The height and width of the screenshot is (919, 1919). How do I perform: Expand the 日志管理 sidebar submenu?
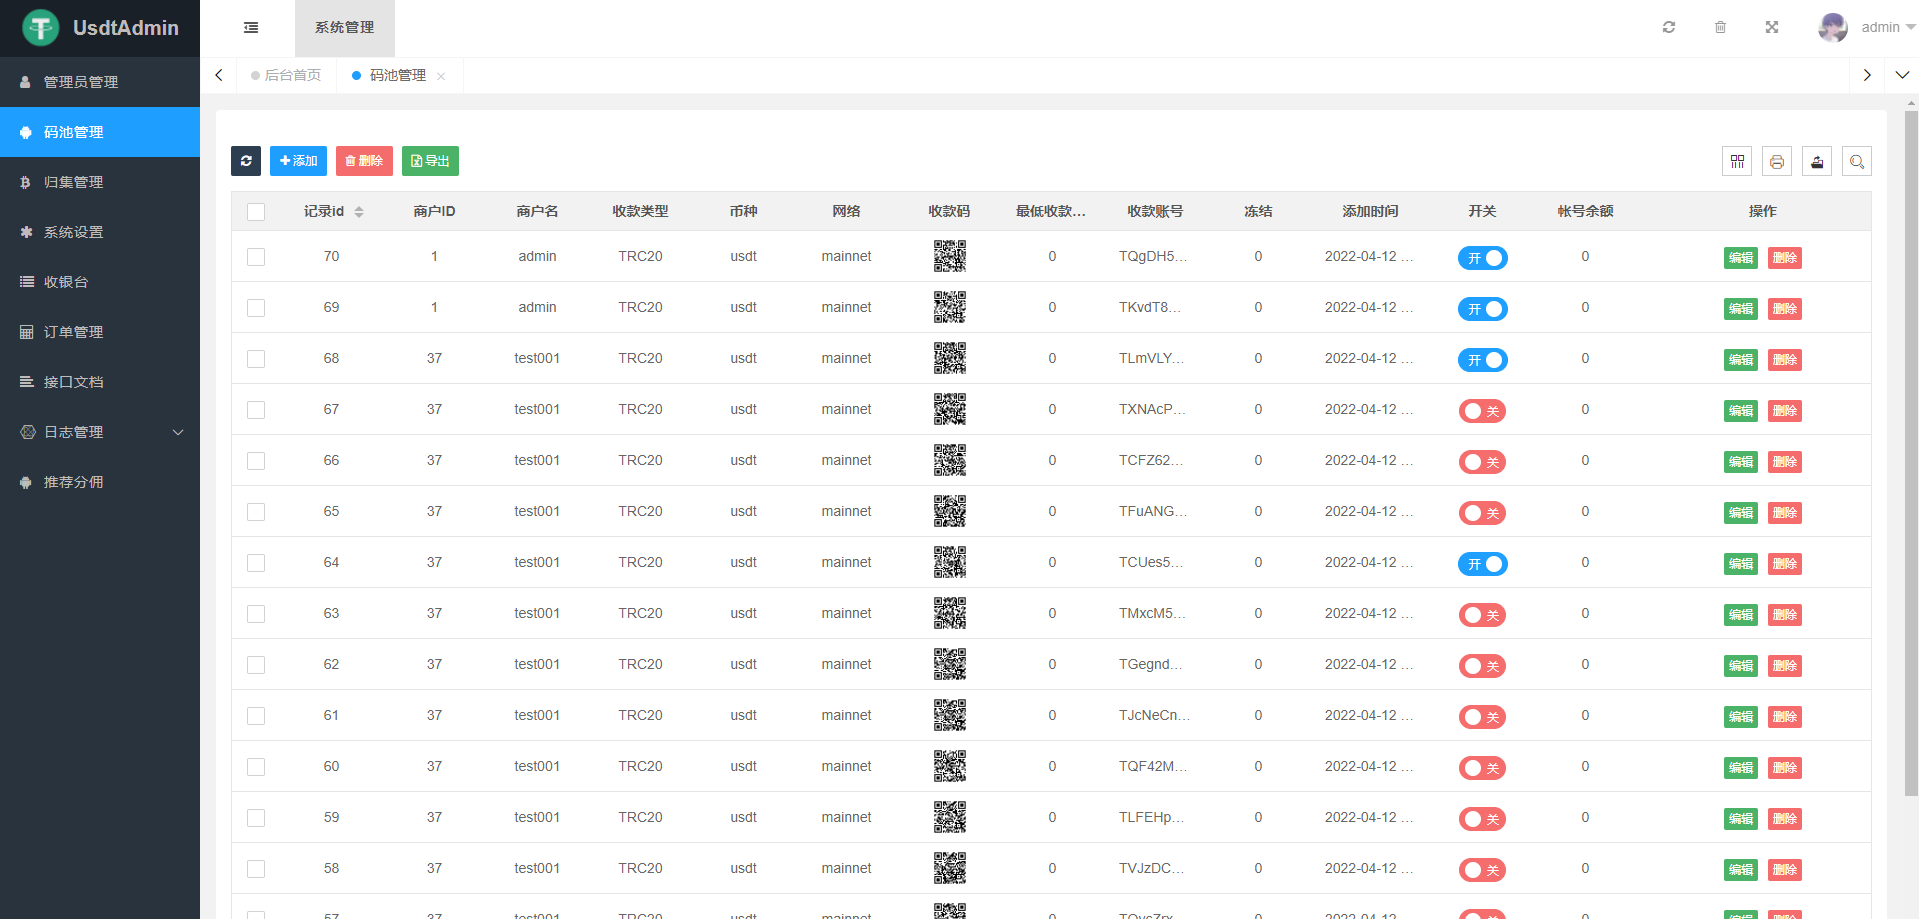(100, 432)
